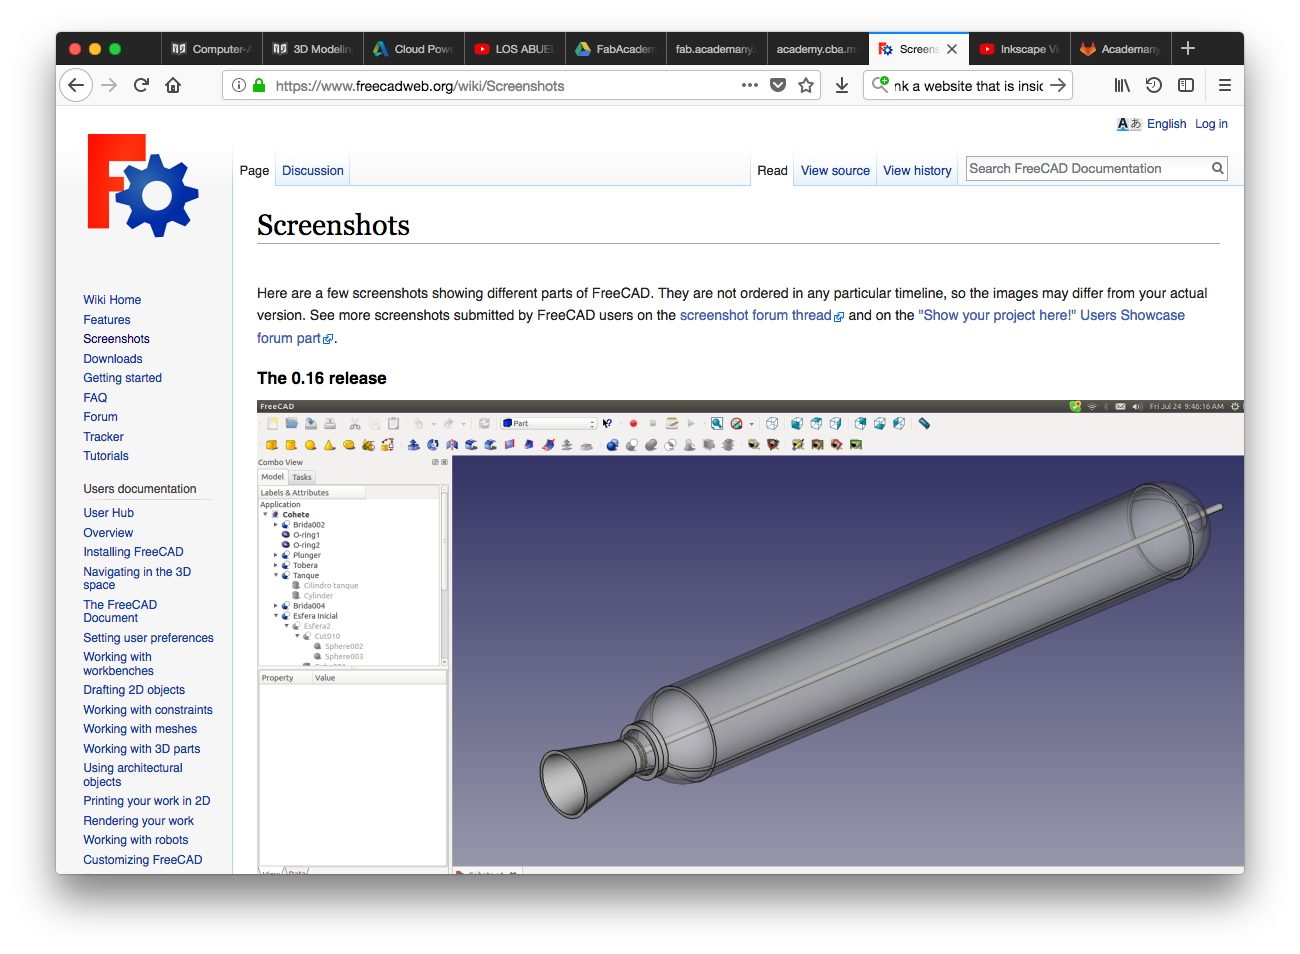
Task: Switch to the Cloud Powered tab
Action: 413,49
